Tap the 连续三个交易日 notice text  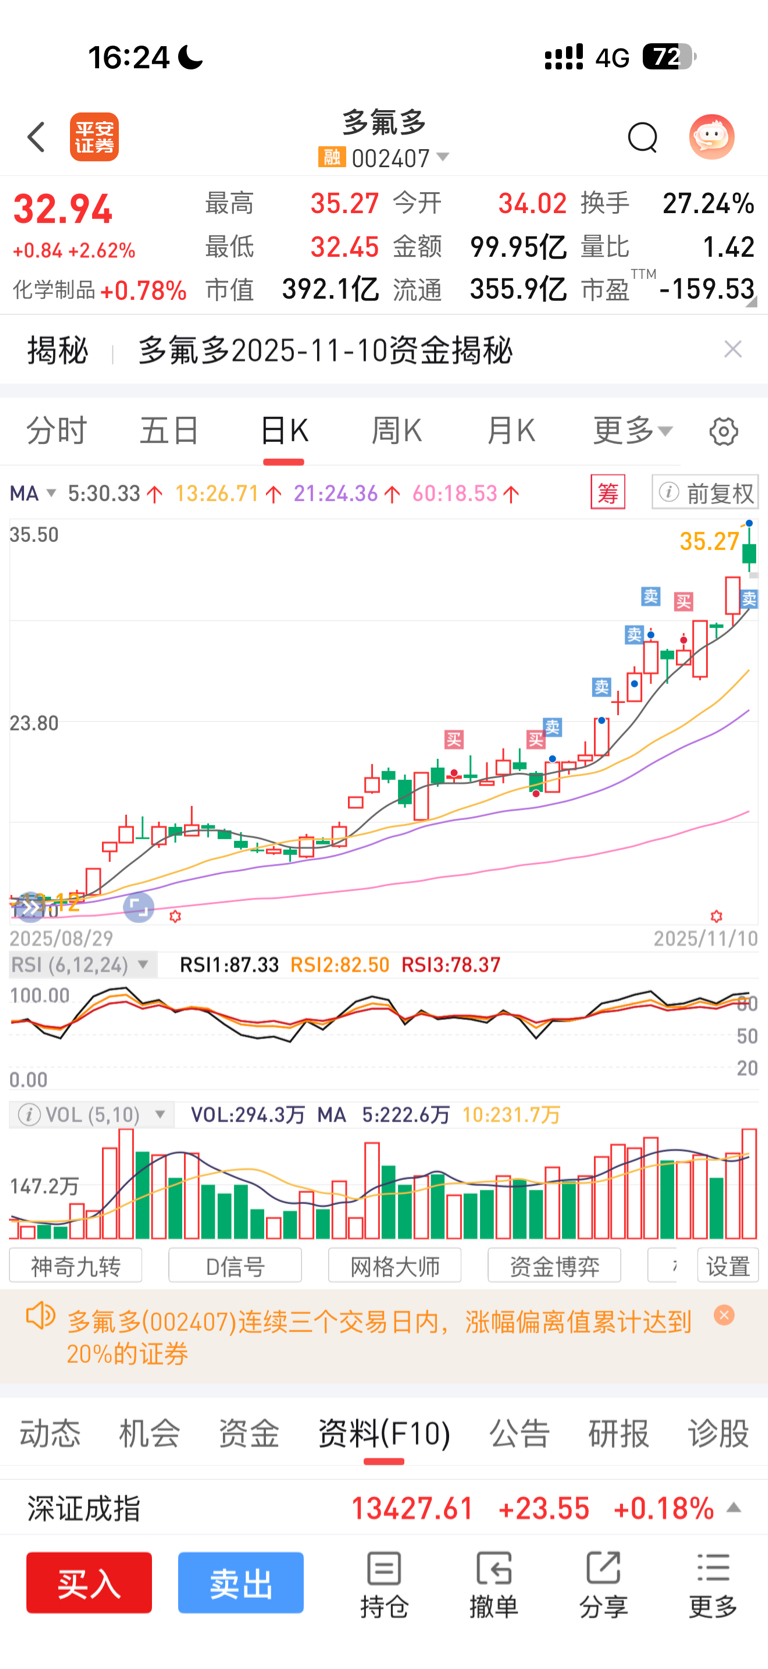pyautogui.click(x=379, y=1337)
